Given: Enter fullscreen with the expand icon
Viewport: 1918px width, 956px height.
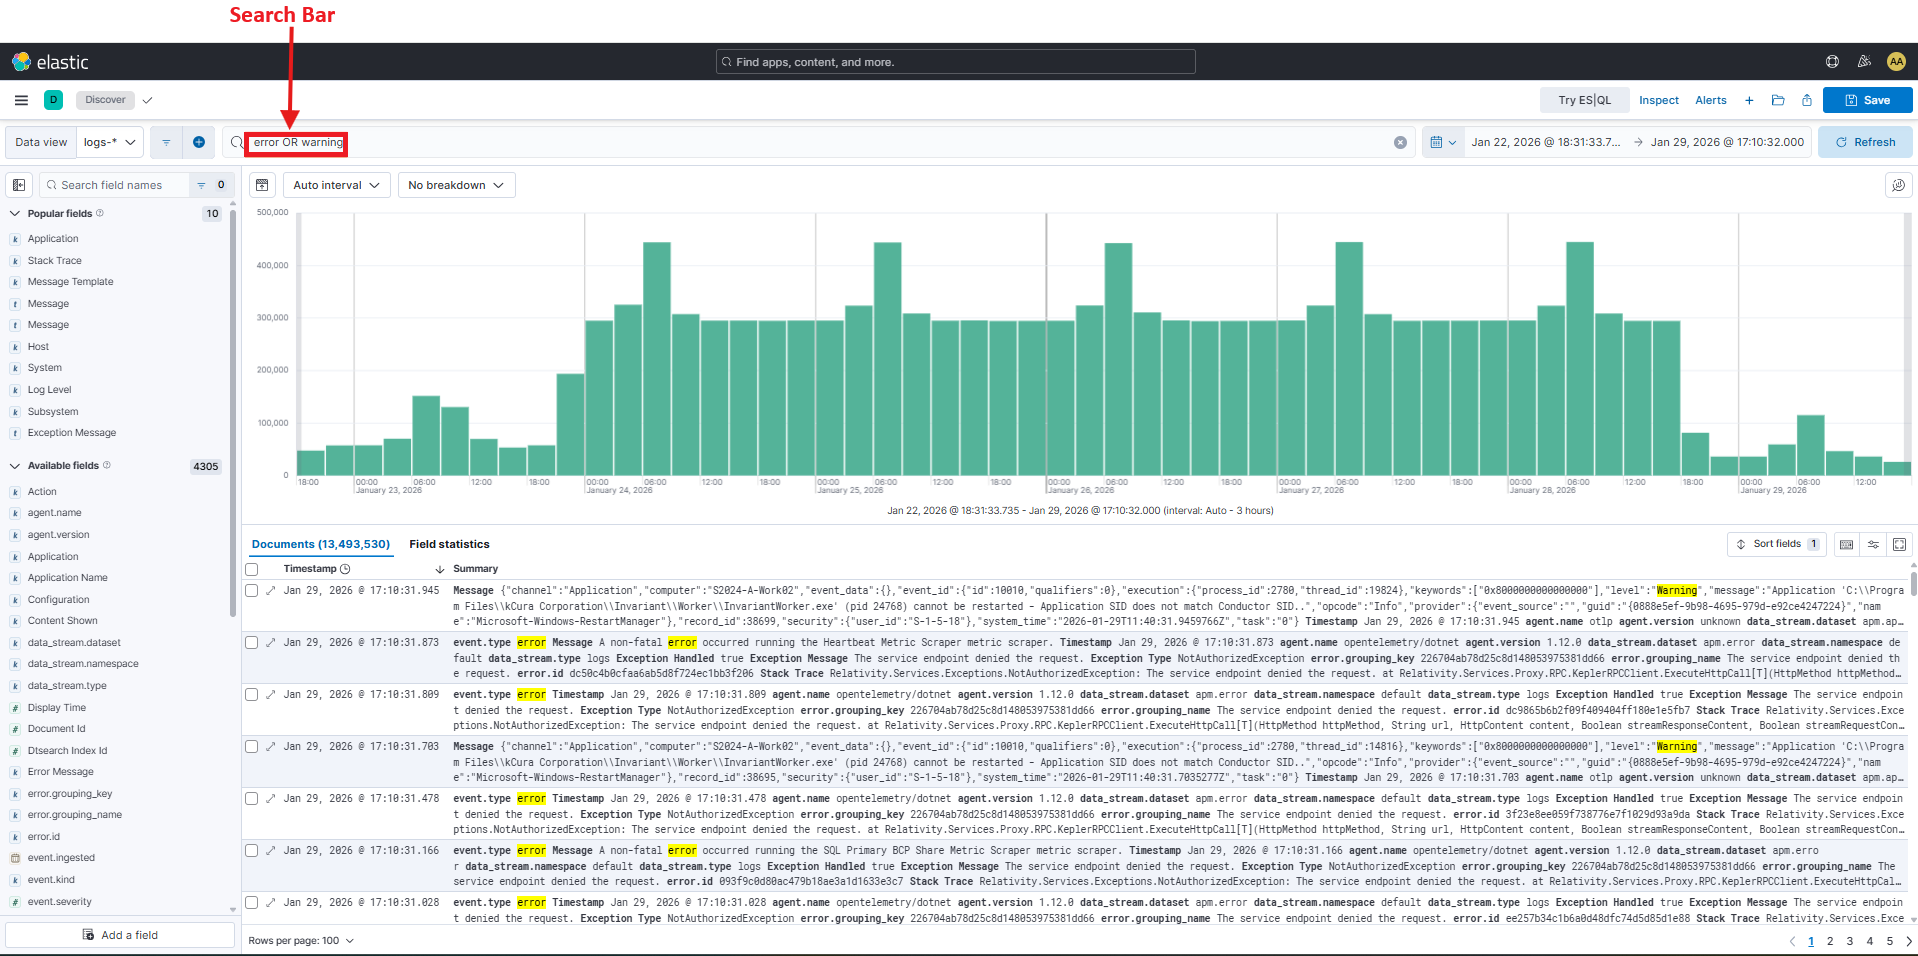Looking at the screenshot, I should (x=1899, y=544).
